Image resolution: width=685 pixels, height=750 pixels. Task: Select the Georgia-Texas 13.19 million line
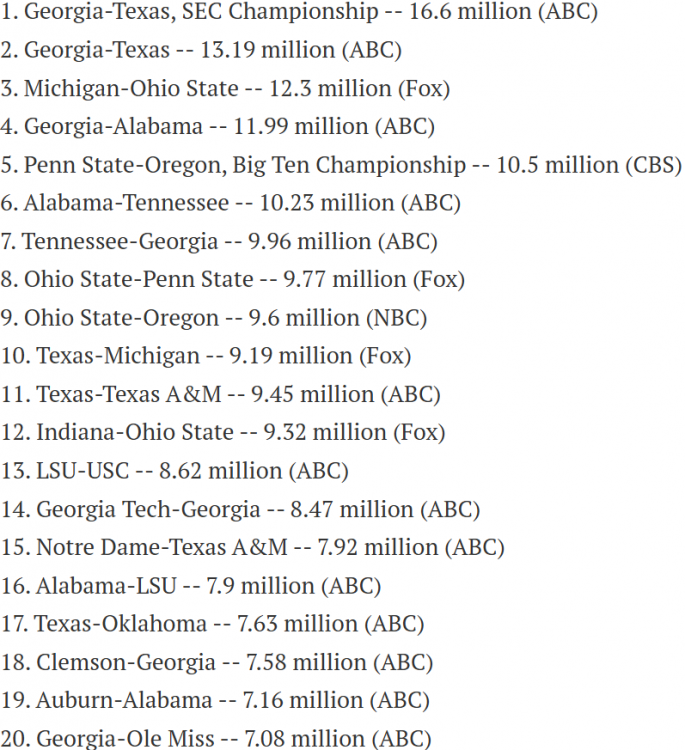201,50
